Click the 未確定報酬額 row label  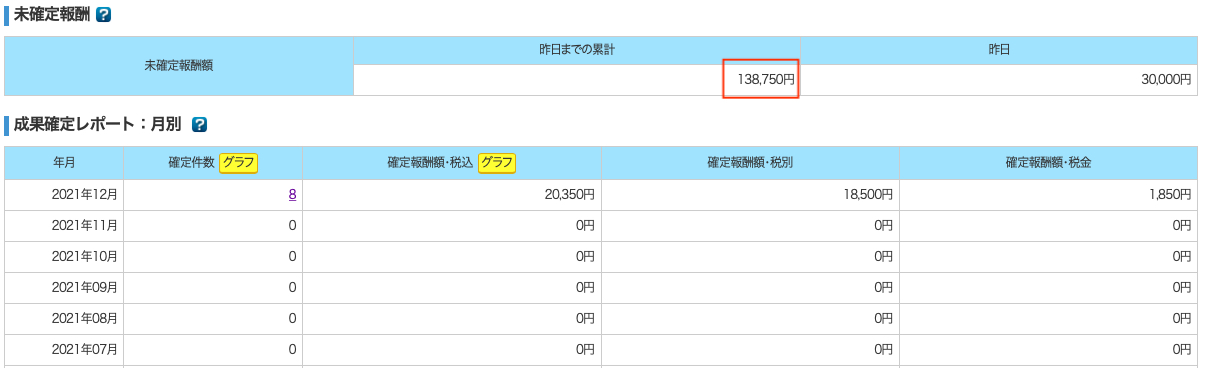pyautogui.click(x=179, y=66)
